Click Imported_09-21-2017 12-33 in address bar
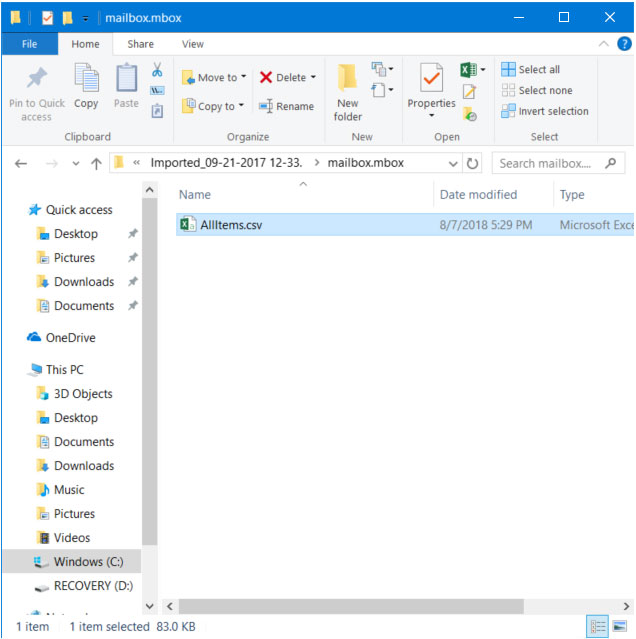 pos(226,163)
